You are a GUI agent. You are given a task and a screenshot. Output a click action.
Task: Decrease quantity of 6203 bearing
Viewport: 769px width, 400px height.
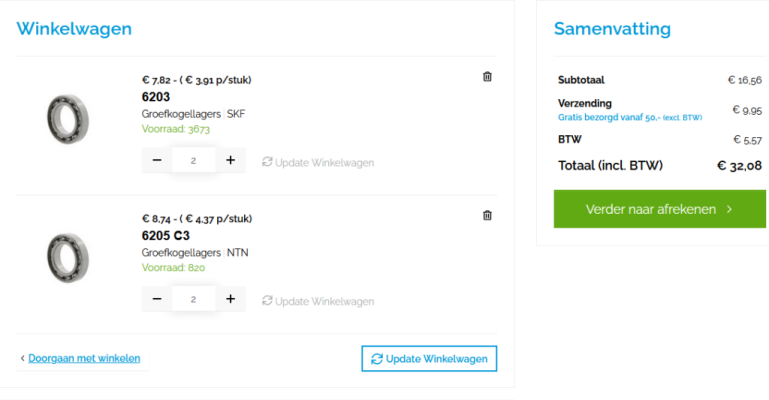point(157,160)
